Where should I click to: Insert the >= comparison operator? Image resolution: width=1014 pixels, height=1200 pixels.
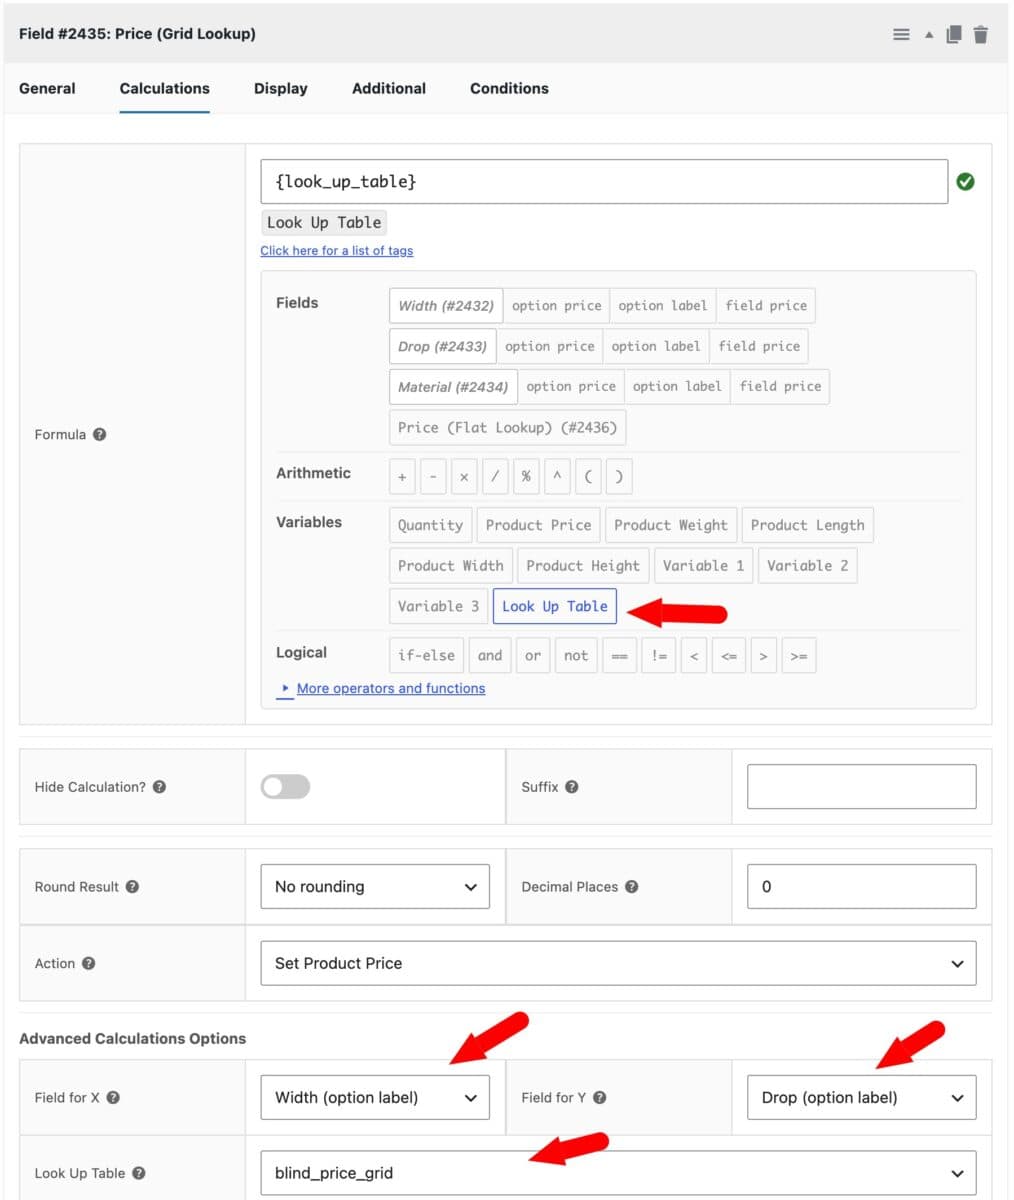click(x=799, y=656)
